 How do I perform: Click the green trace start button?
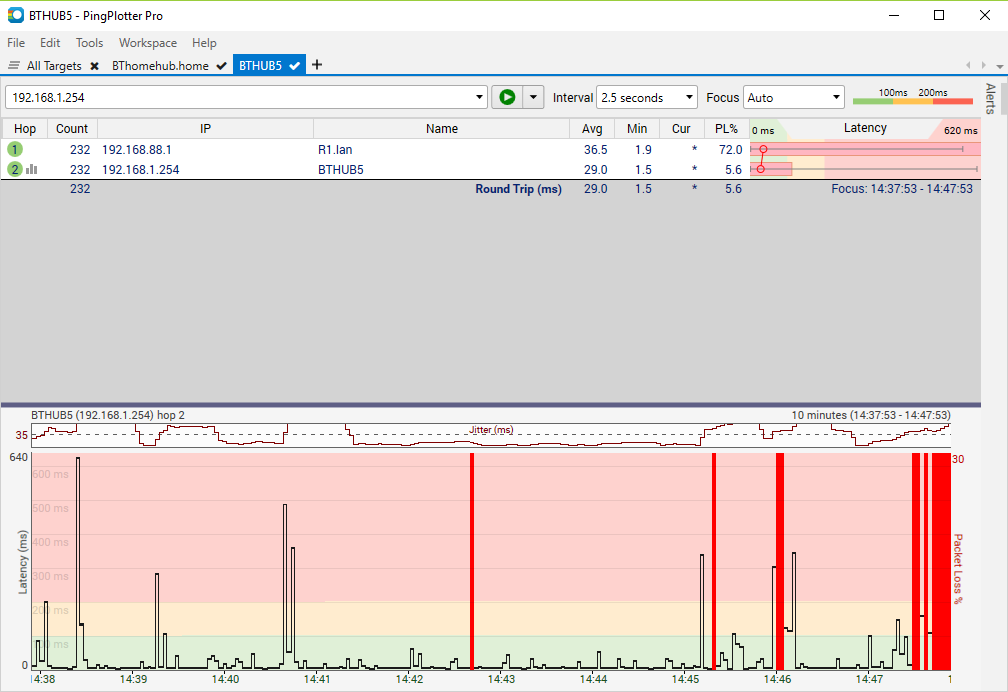[508, 97]
